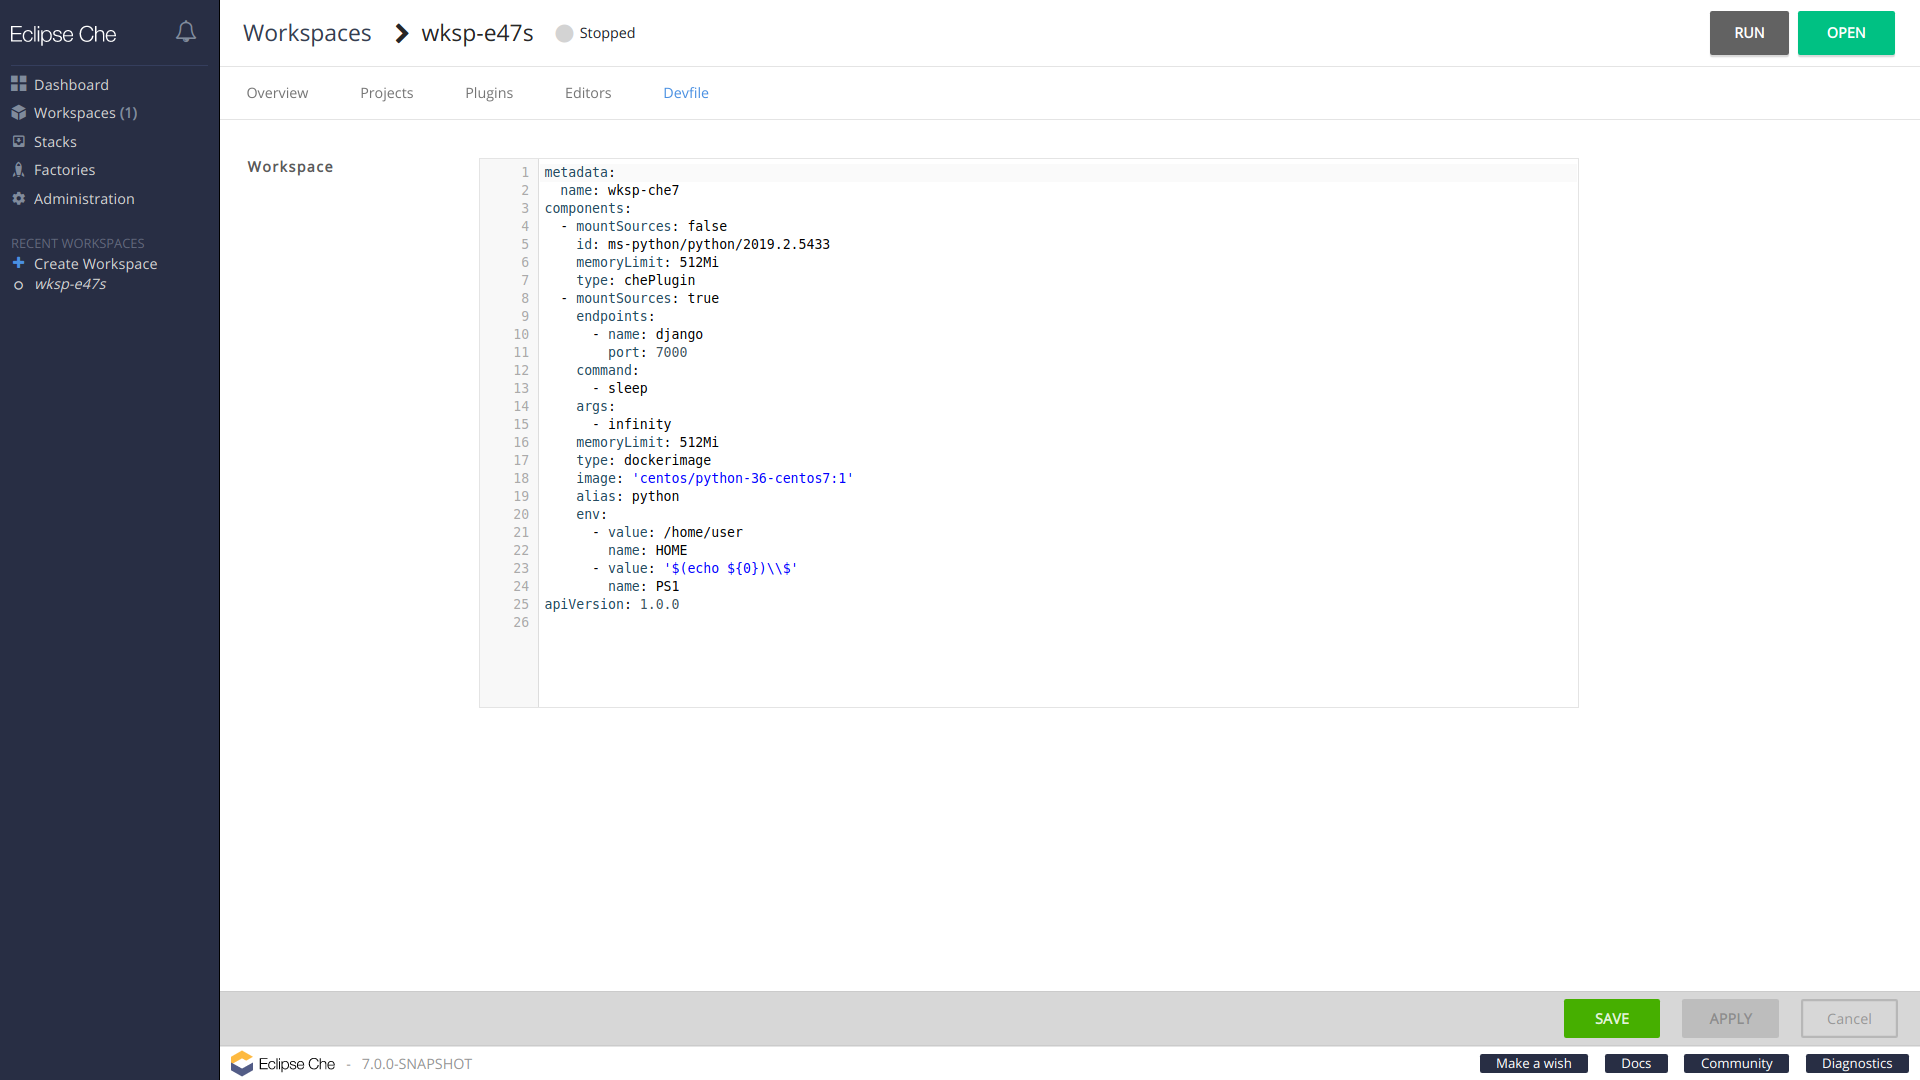Click the 'alias: python' line
The height and width of the screenshot is (1080, 1920).
[627, 496]
